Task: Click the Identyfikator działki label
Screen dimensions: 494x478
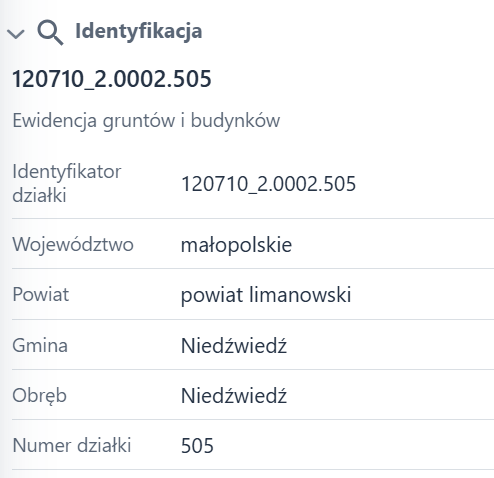Action: point(67,183)
